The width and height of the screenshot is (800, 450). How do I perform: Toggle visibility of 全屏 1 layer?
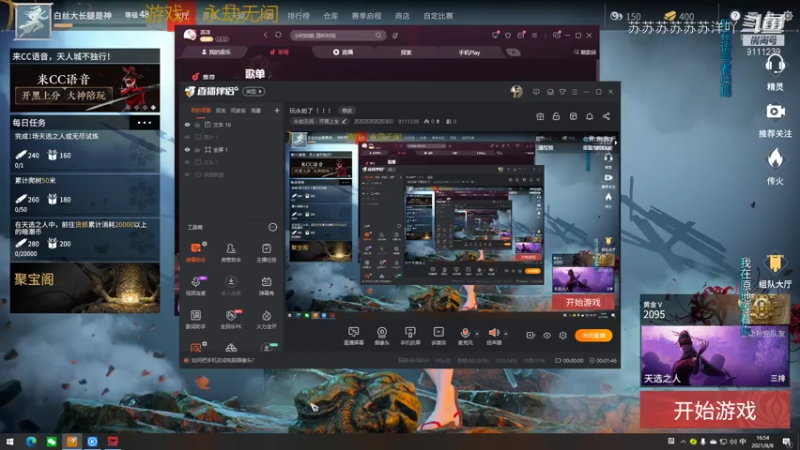pos(187,149)
